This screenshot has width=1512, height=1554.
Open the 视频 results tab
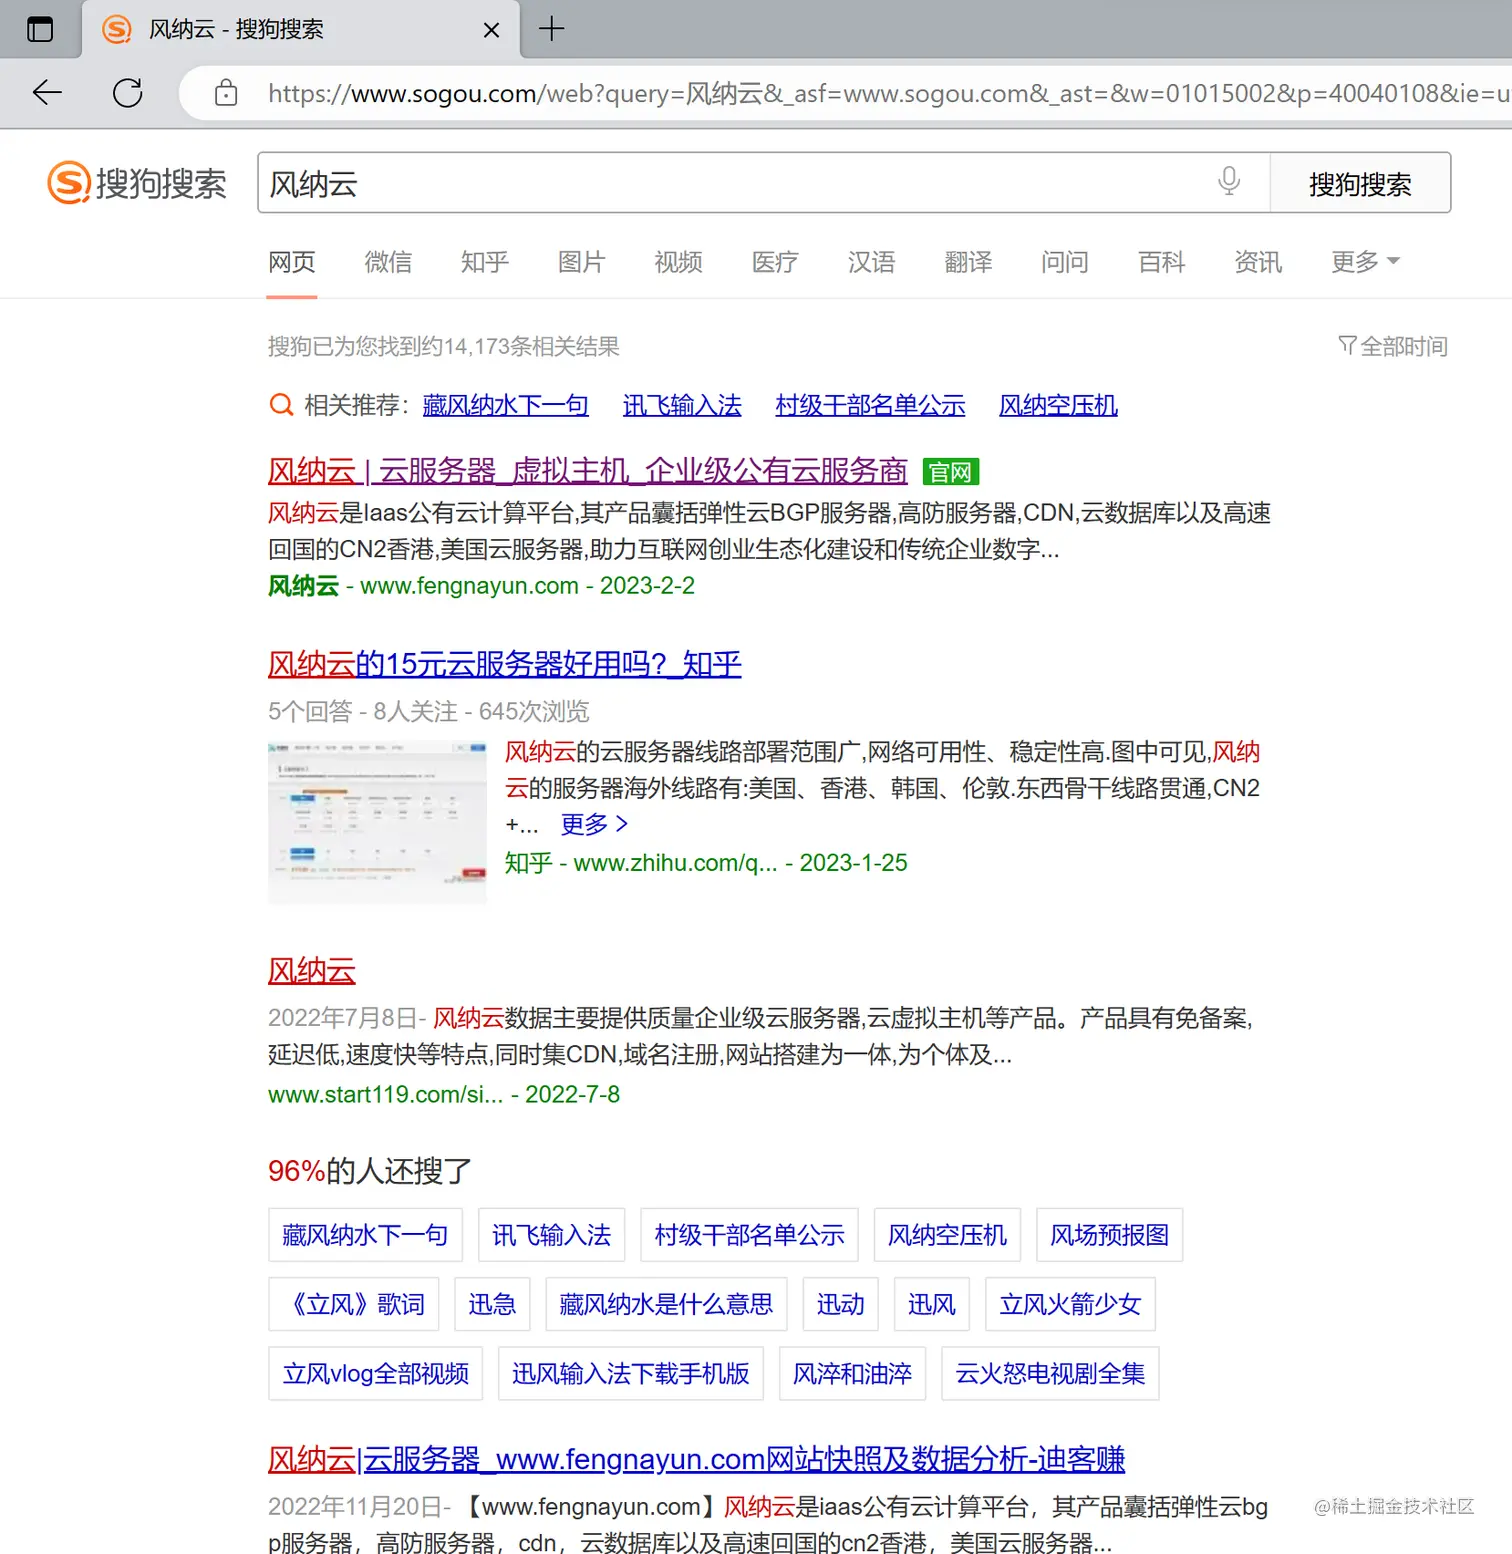(x=676, y=262)
